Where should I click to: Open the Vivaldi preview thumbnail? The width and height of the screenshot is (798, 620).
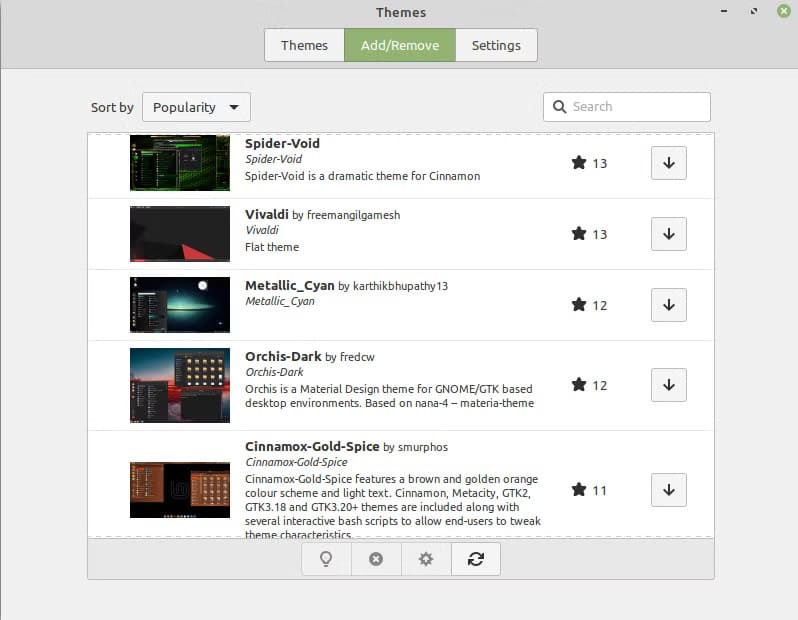[180, 234]
